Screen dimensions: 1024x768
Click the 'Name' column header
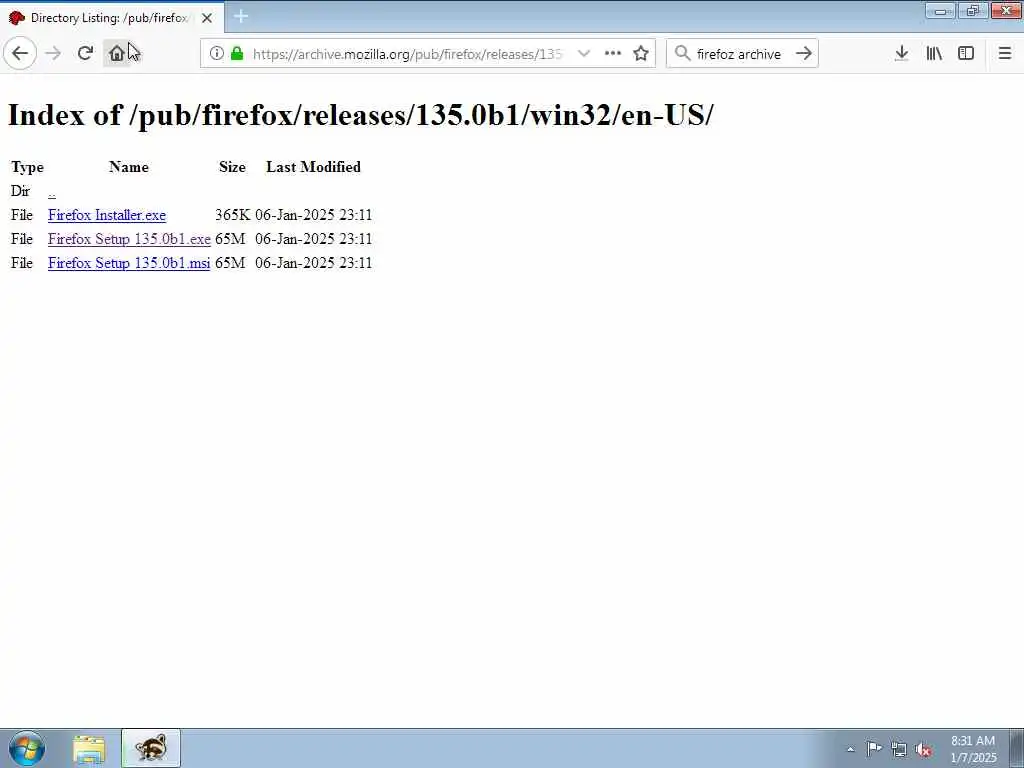(129, 167)
